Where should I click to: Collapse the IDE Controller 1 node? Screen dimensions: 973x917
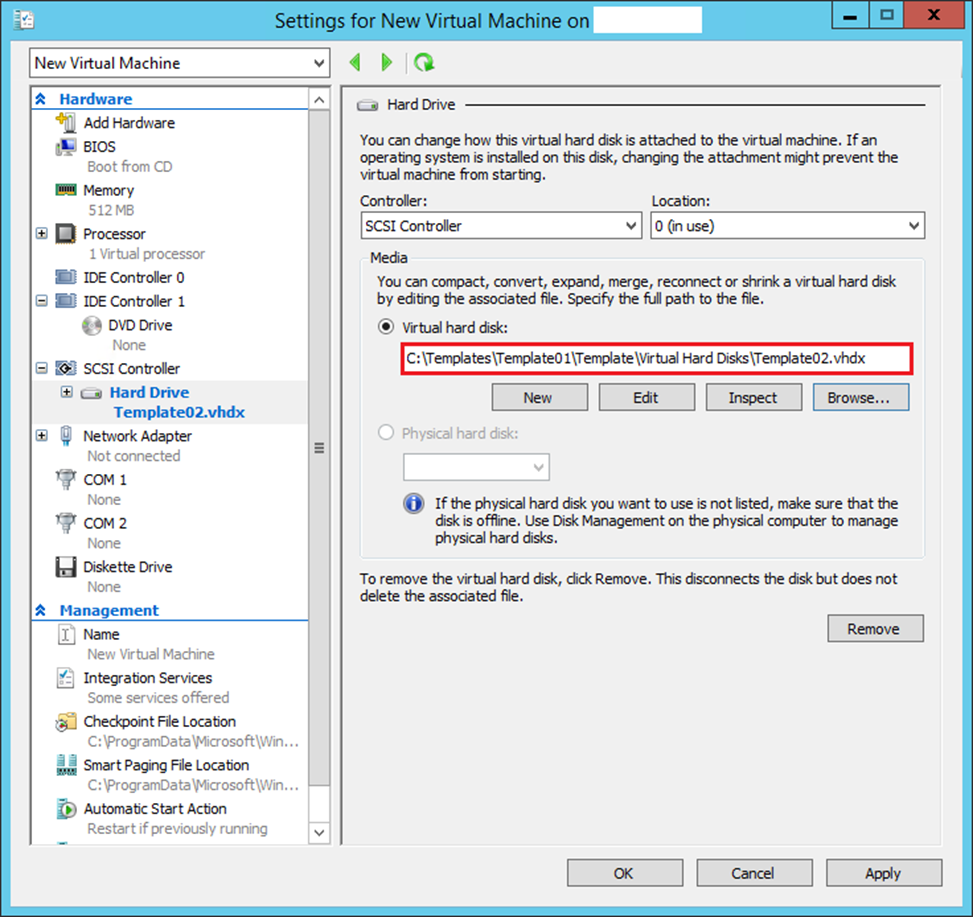point(42,301)
